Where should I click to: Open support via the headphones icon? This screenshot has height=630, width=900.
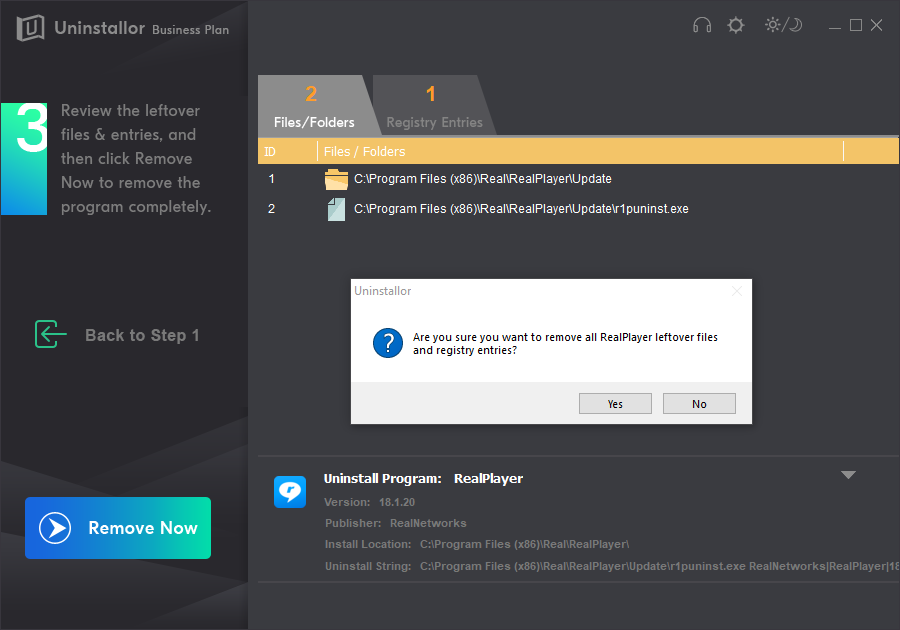[701, 25]
